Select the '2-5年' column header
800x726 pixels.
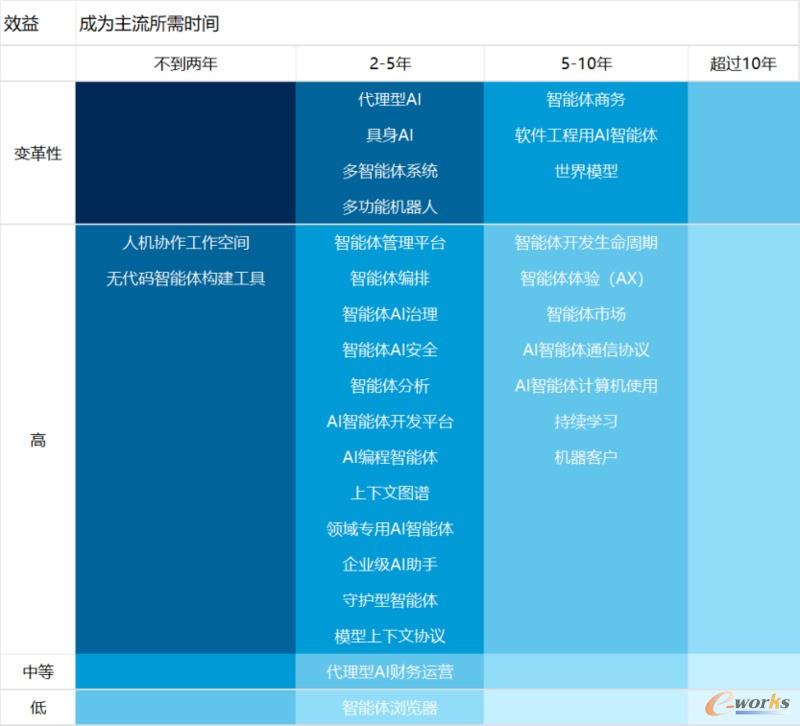pyautogui.click(x=390, y=64)
